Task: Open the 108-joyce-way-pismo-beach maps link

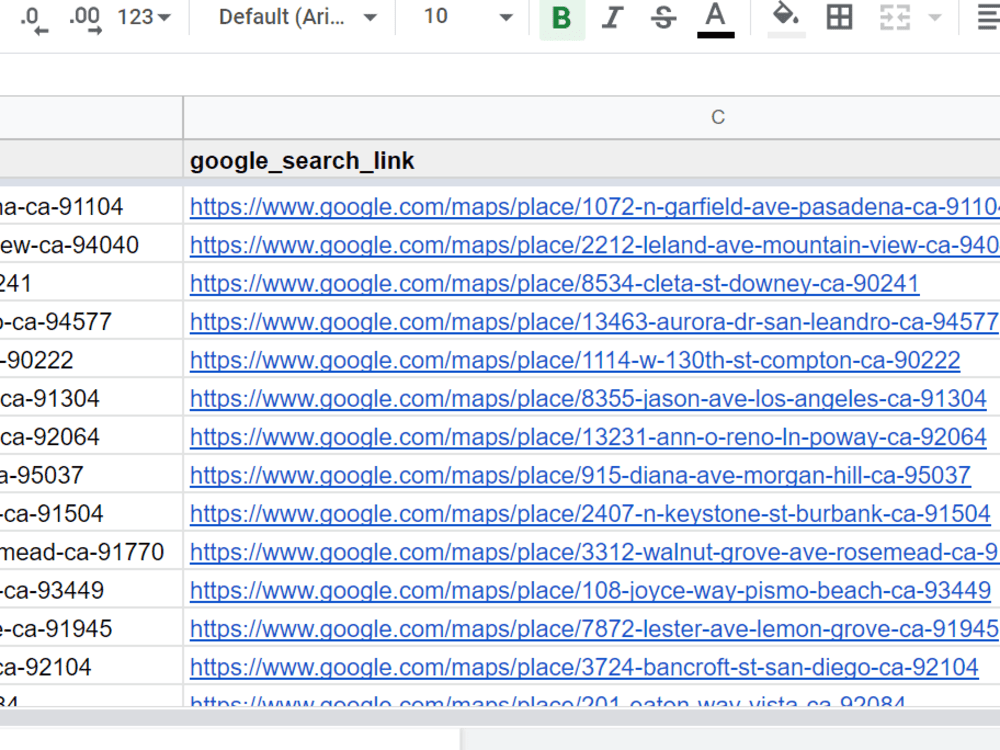Action: 590,590
